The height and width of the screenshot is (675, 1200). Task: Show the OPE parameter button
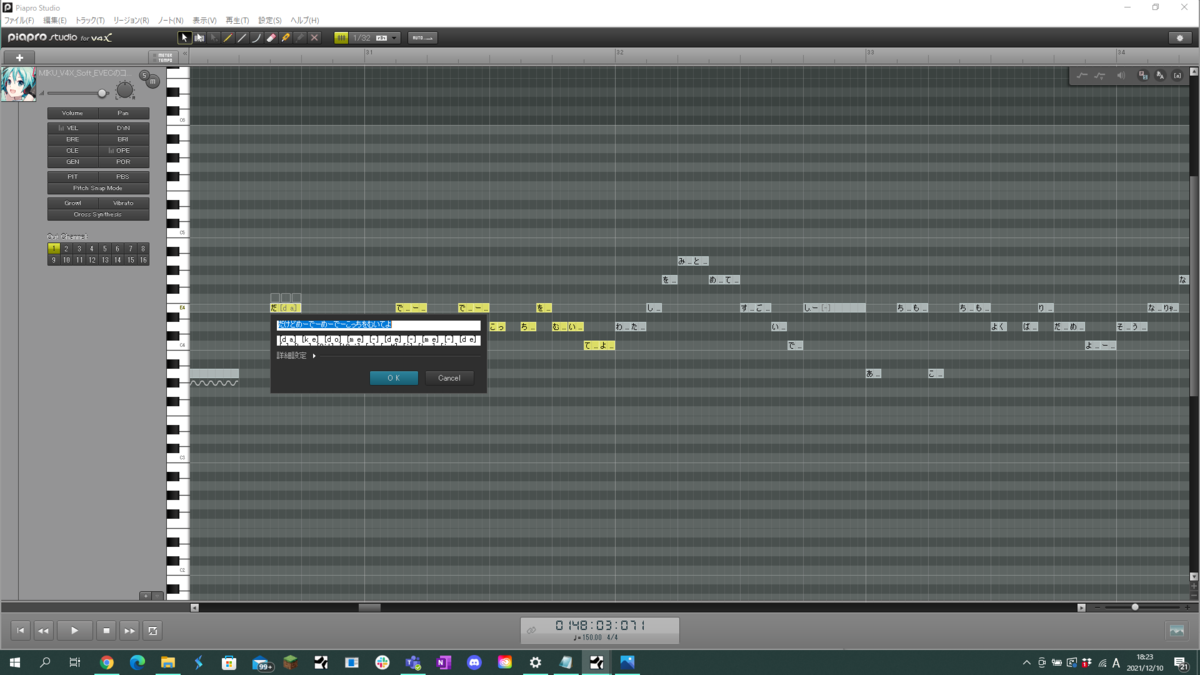(x=123, y=150)
